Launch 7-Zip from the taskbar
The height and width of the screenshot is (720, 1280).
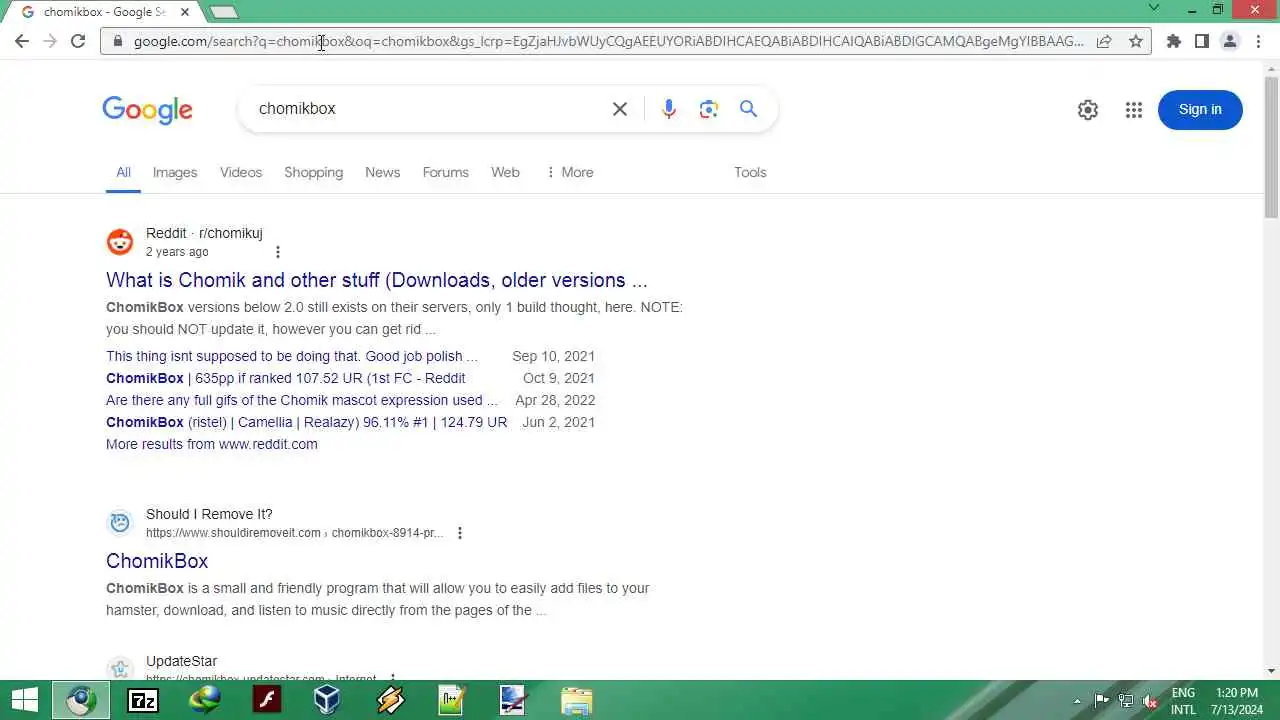coord(143,700)
